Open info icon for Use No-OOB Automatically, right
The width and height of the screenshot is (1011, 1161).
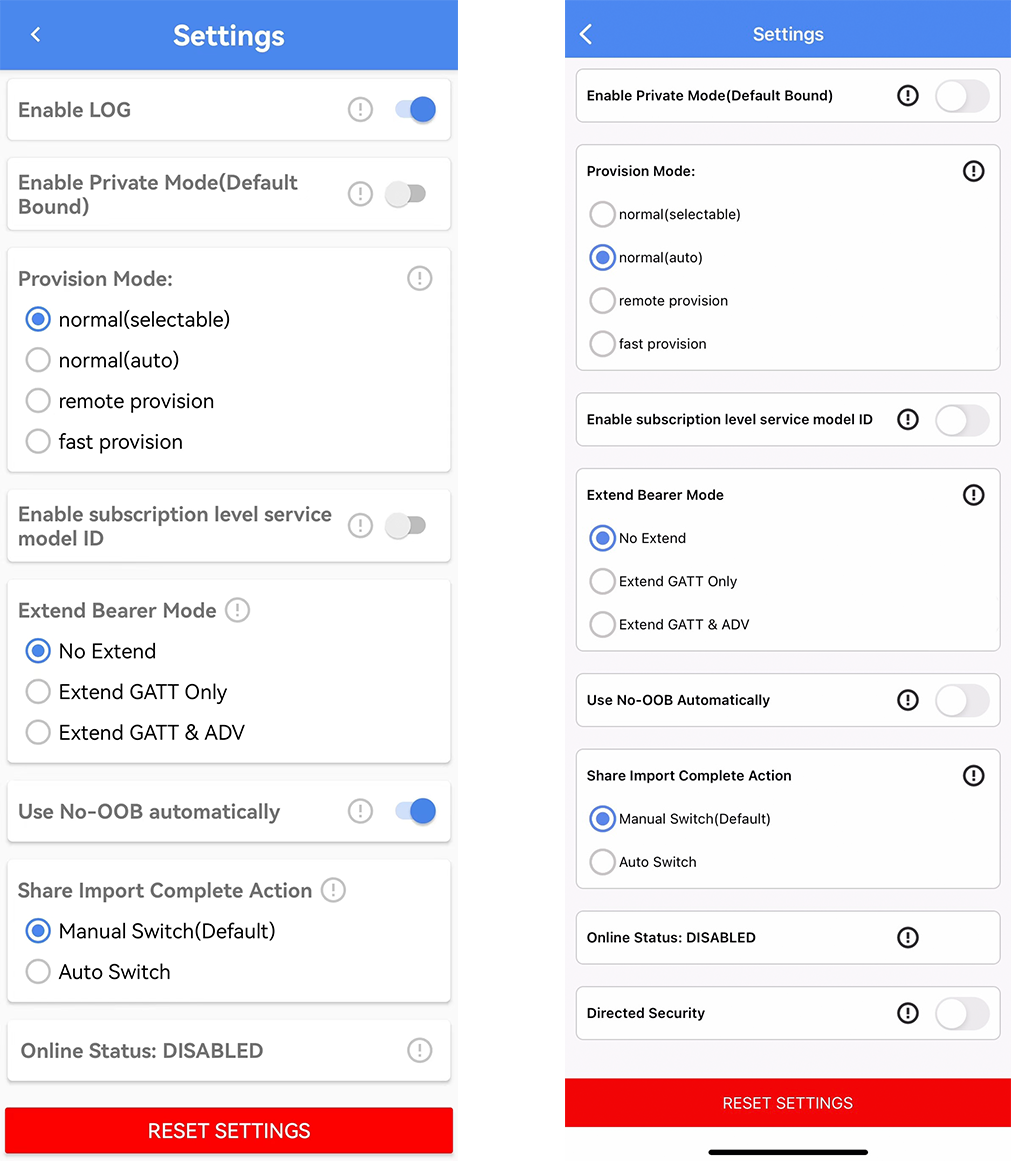[907, 700]
